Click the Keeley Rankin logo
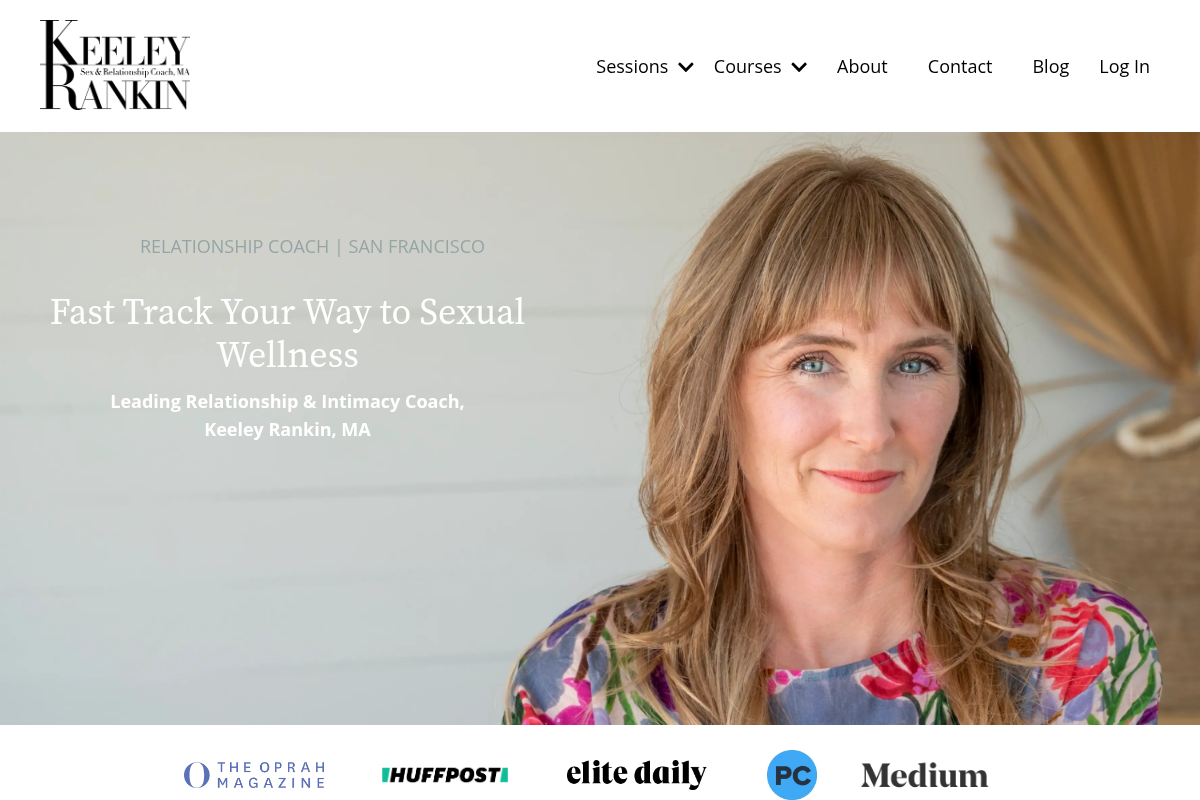Image resolution: width=1200 pixels, height=800 pixels. [115, 65]
